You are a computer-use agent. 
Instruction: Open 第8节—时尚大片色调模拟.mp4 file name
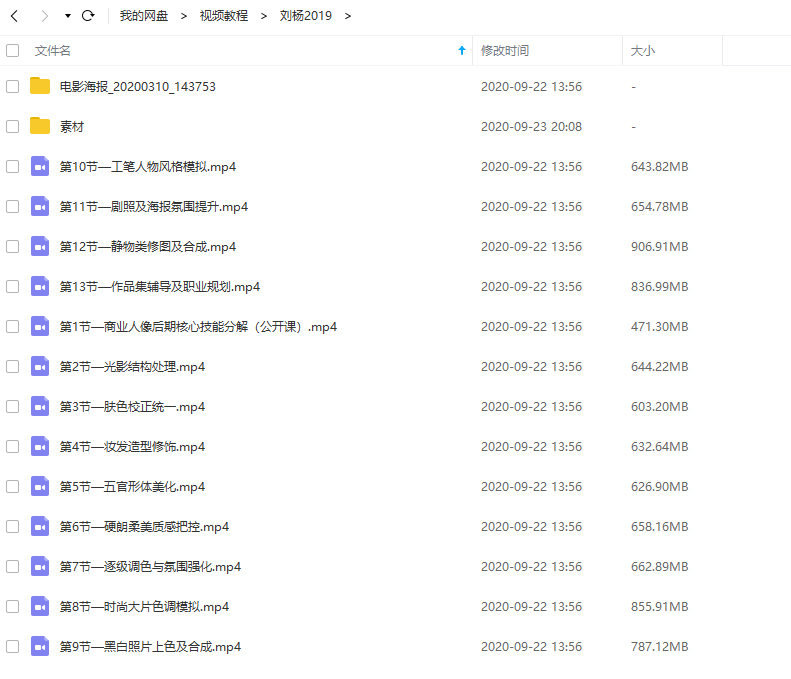pos(144,606)
